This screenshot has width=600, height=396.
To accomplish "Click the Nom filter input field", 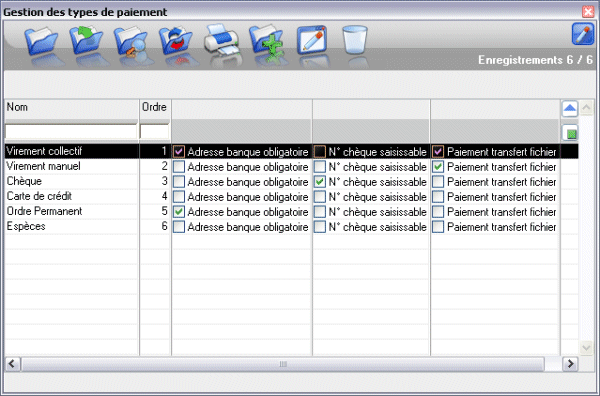I will tap(71, 132).
